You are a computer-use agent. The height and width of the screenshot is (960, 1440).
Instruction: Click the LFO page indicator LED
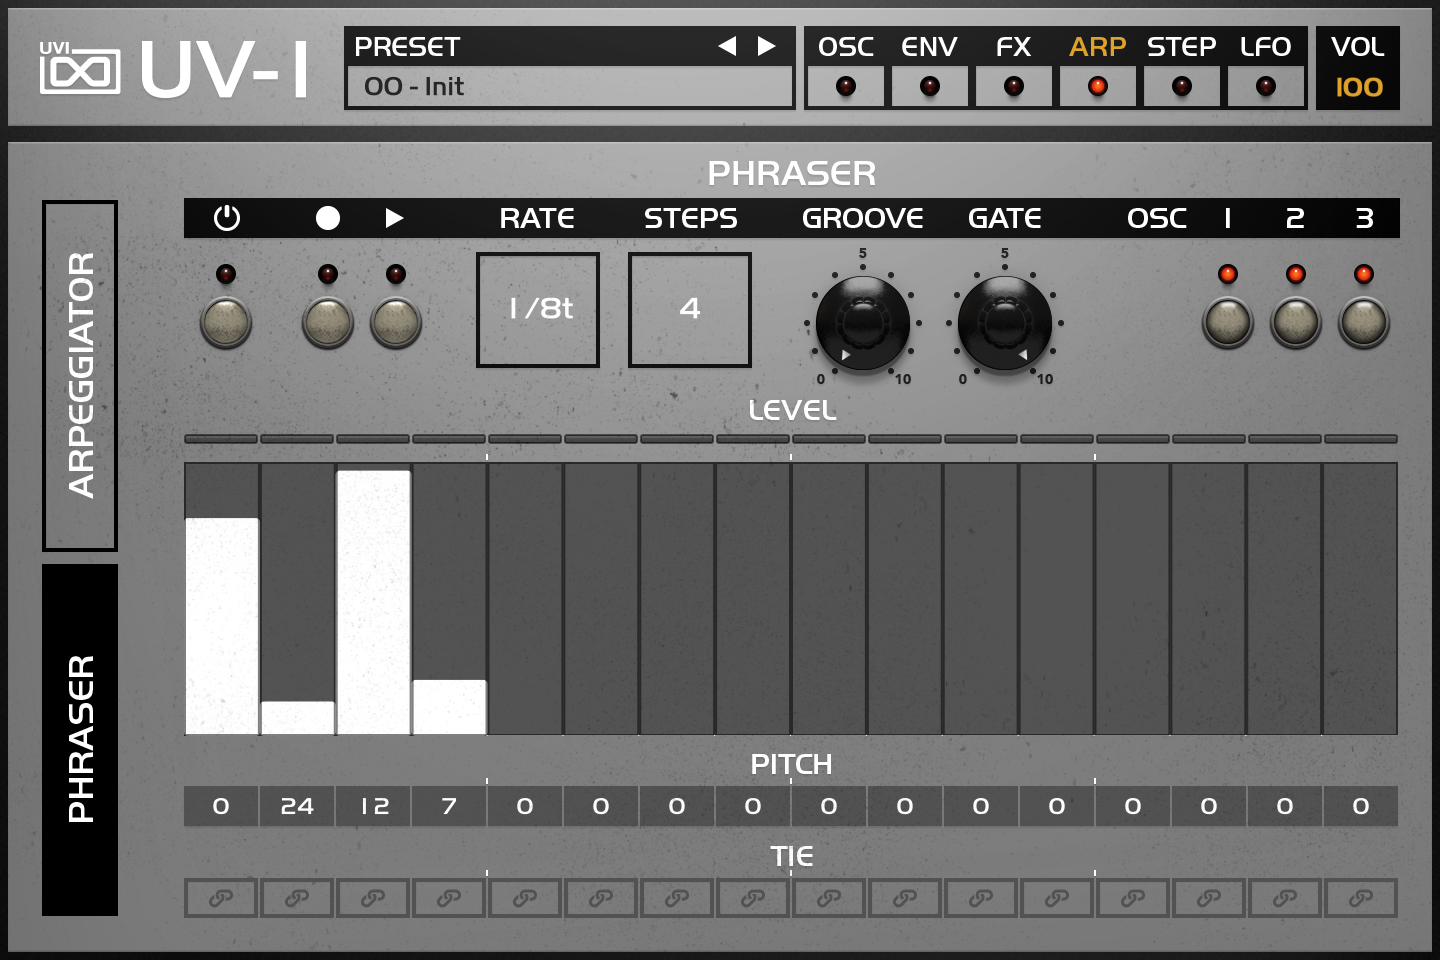point(1266,87)
